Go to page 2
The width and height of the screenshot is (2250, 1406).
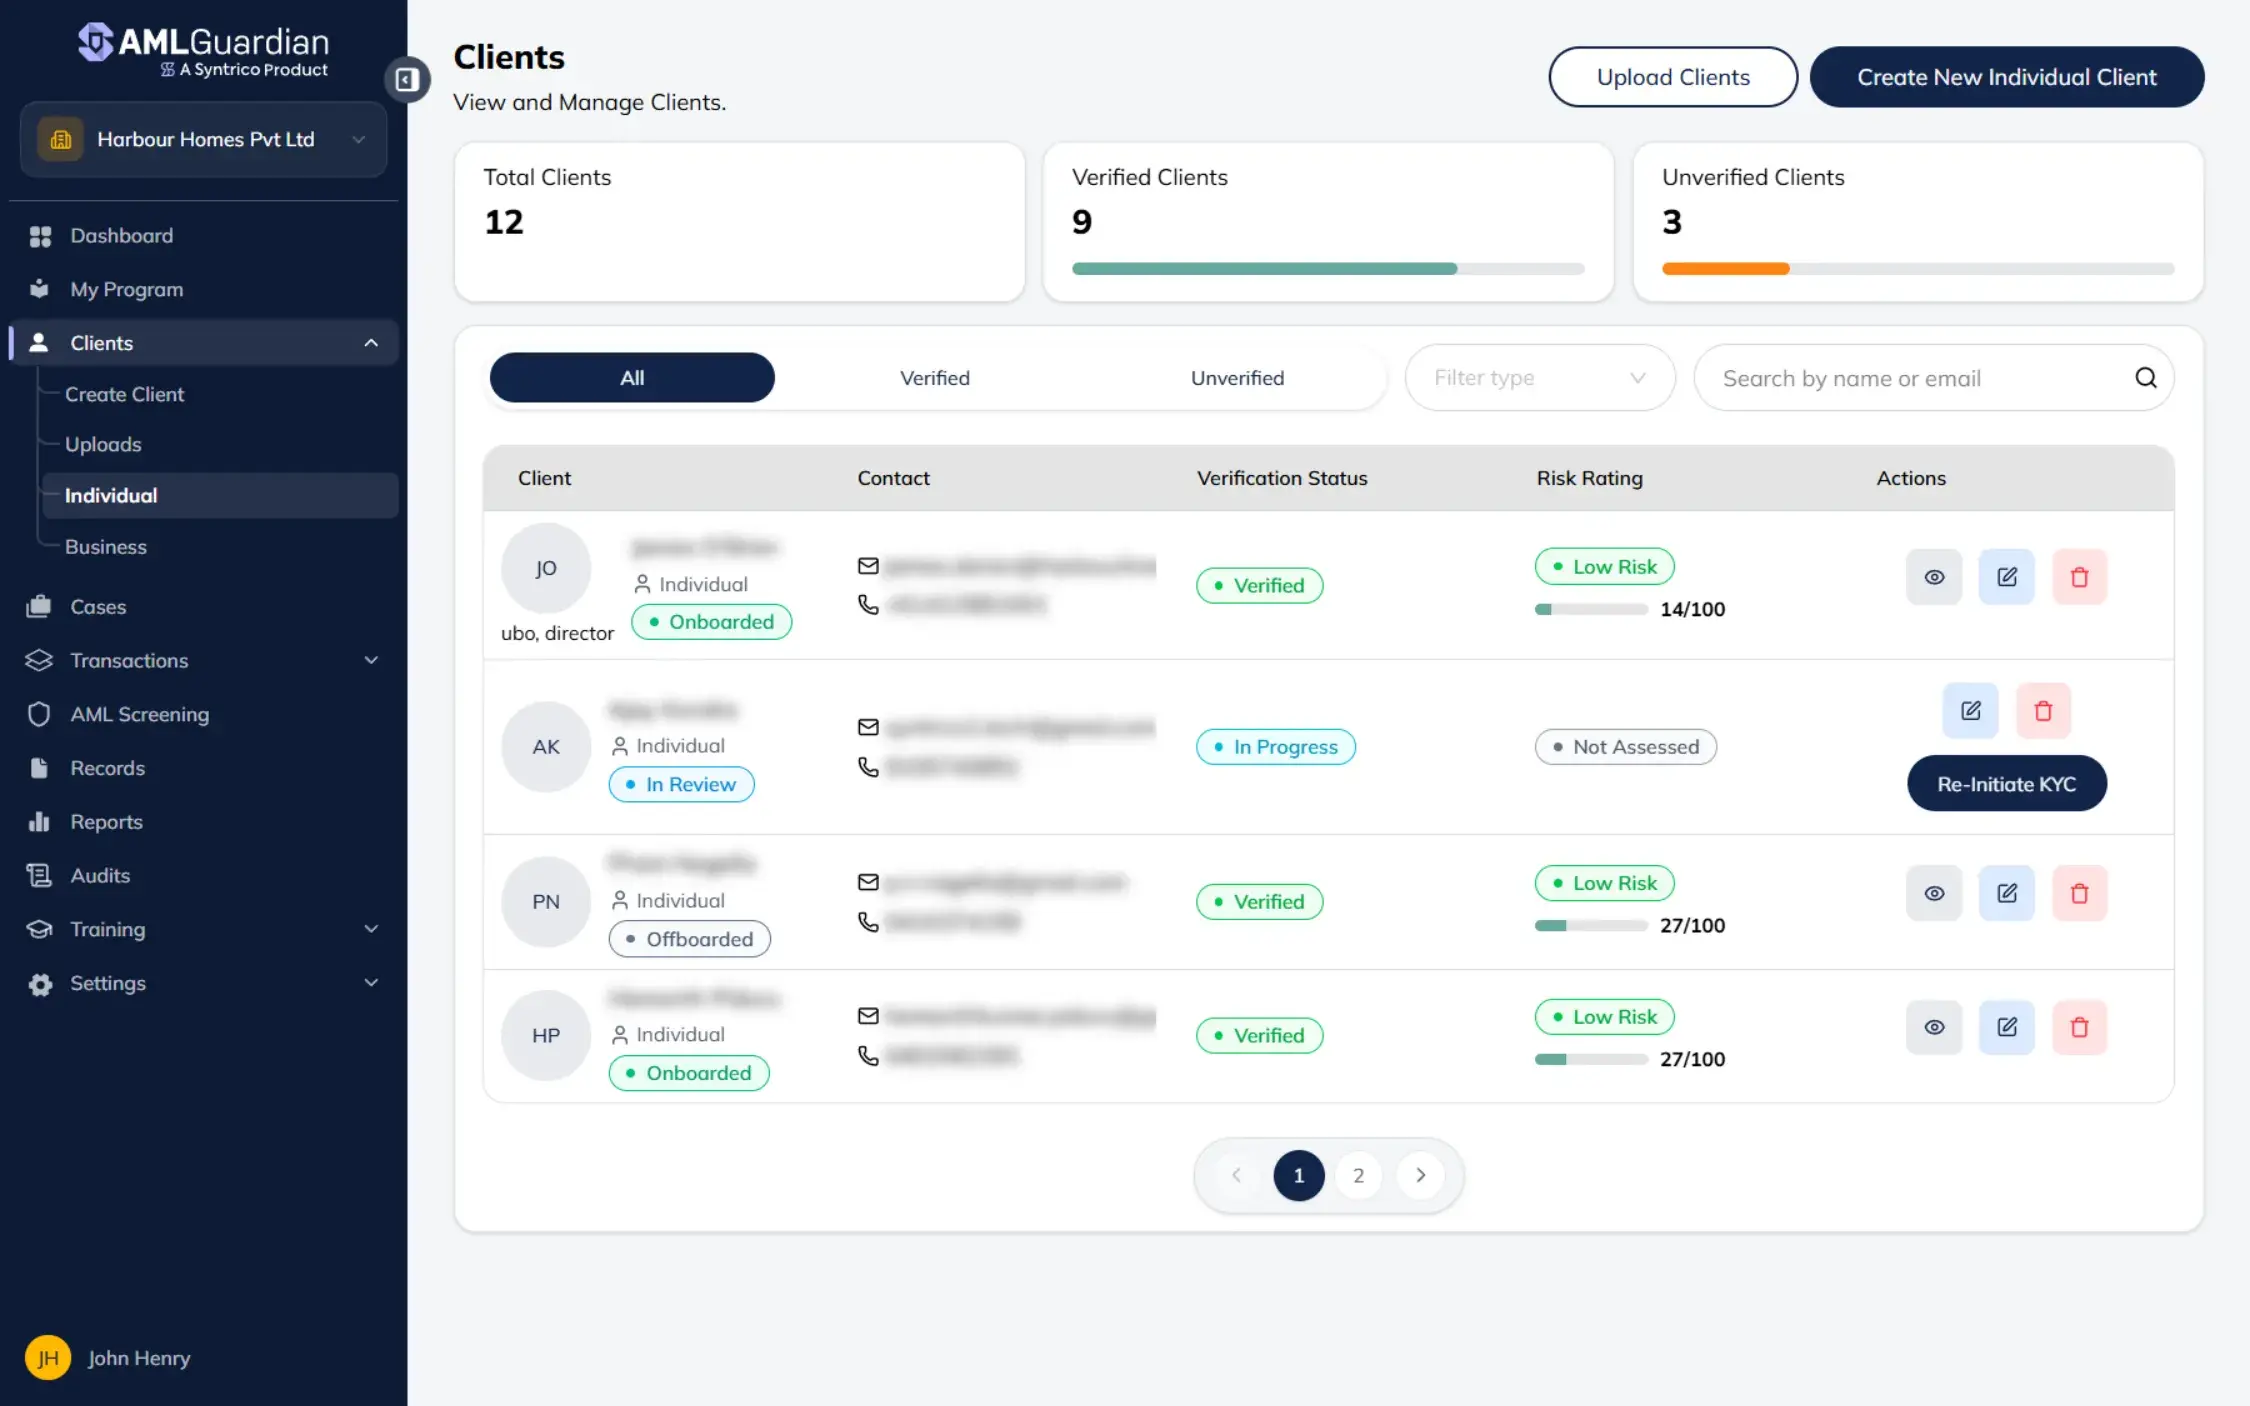coord(1358,1175)
